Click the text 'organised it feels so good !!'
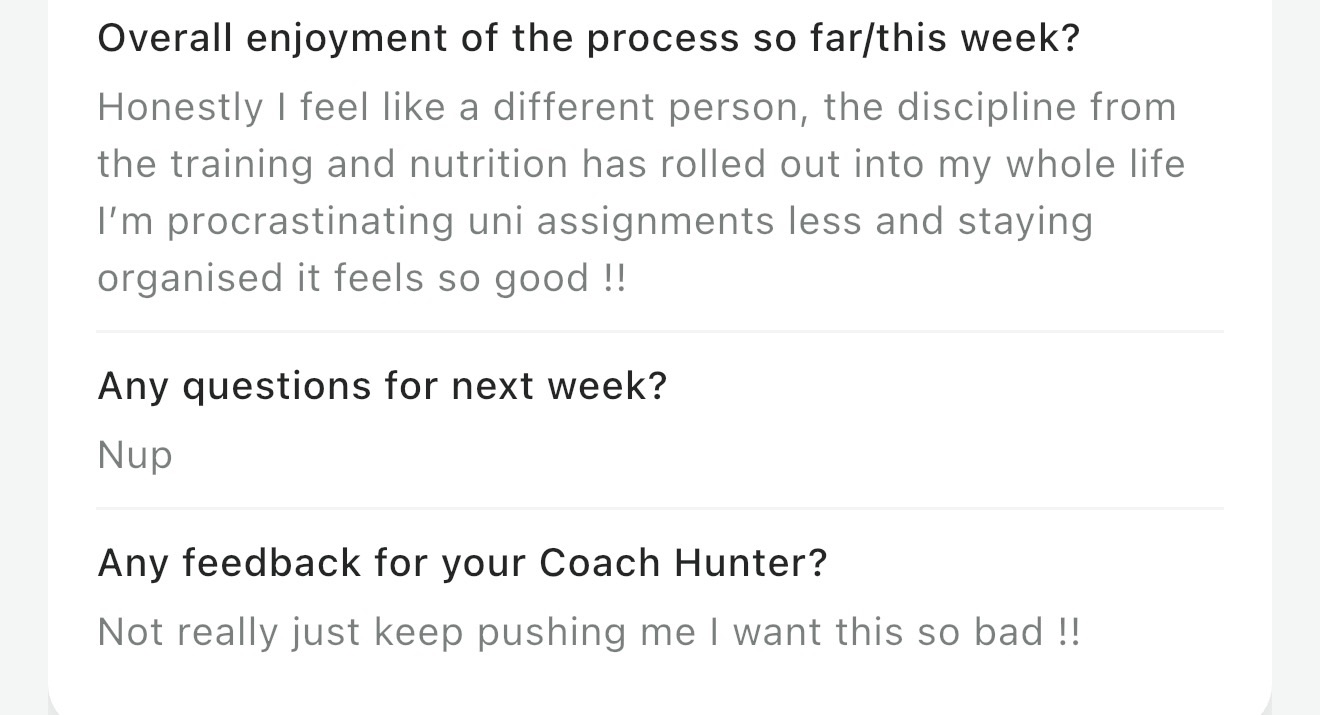 (362, 278)
